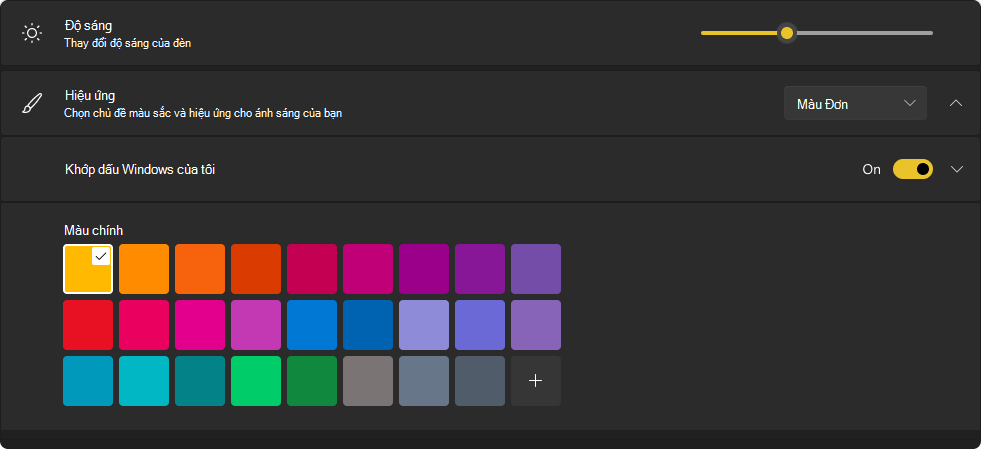This screenshot has height=449, width=981.
Task: Click the sun brightness icon
Action: pos(31,33)
